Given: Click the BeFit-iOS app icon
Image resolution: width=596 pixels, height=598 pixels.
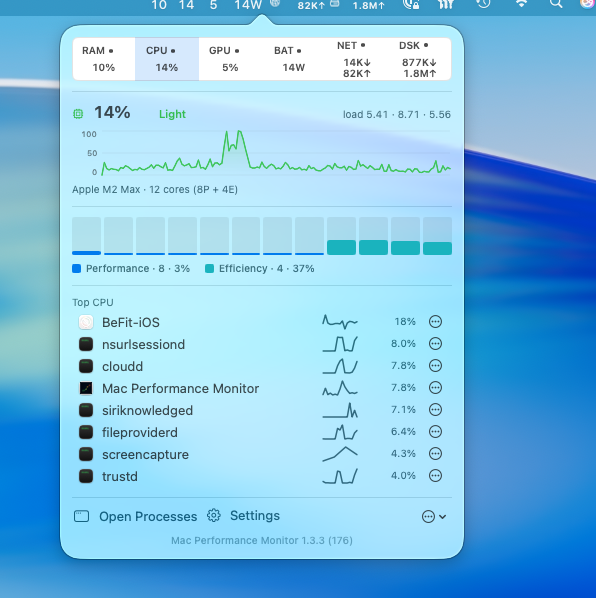Looking at the screenshot, I should pyautogui.click(x=86, y=322).
